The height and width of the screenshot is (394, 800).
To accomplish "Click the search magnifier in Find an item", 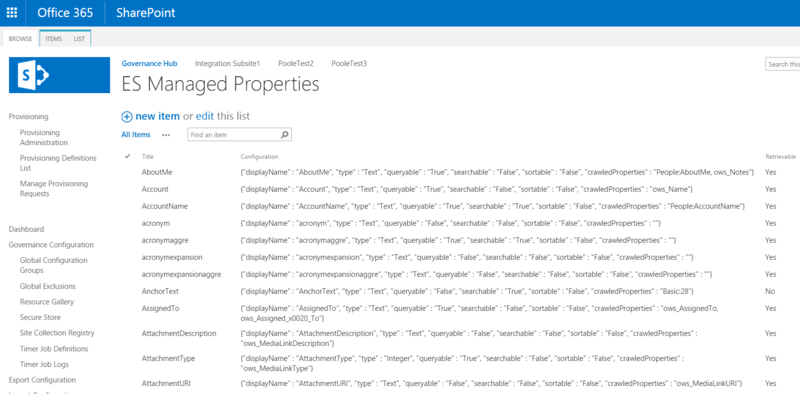I will click(x=285, y=135).
